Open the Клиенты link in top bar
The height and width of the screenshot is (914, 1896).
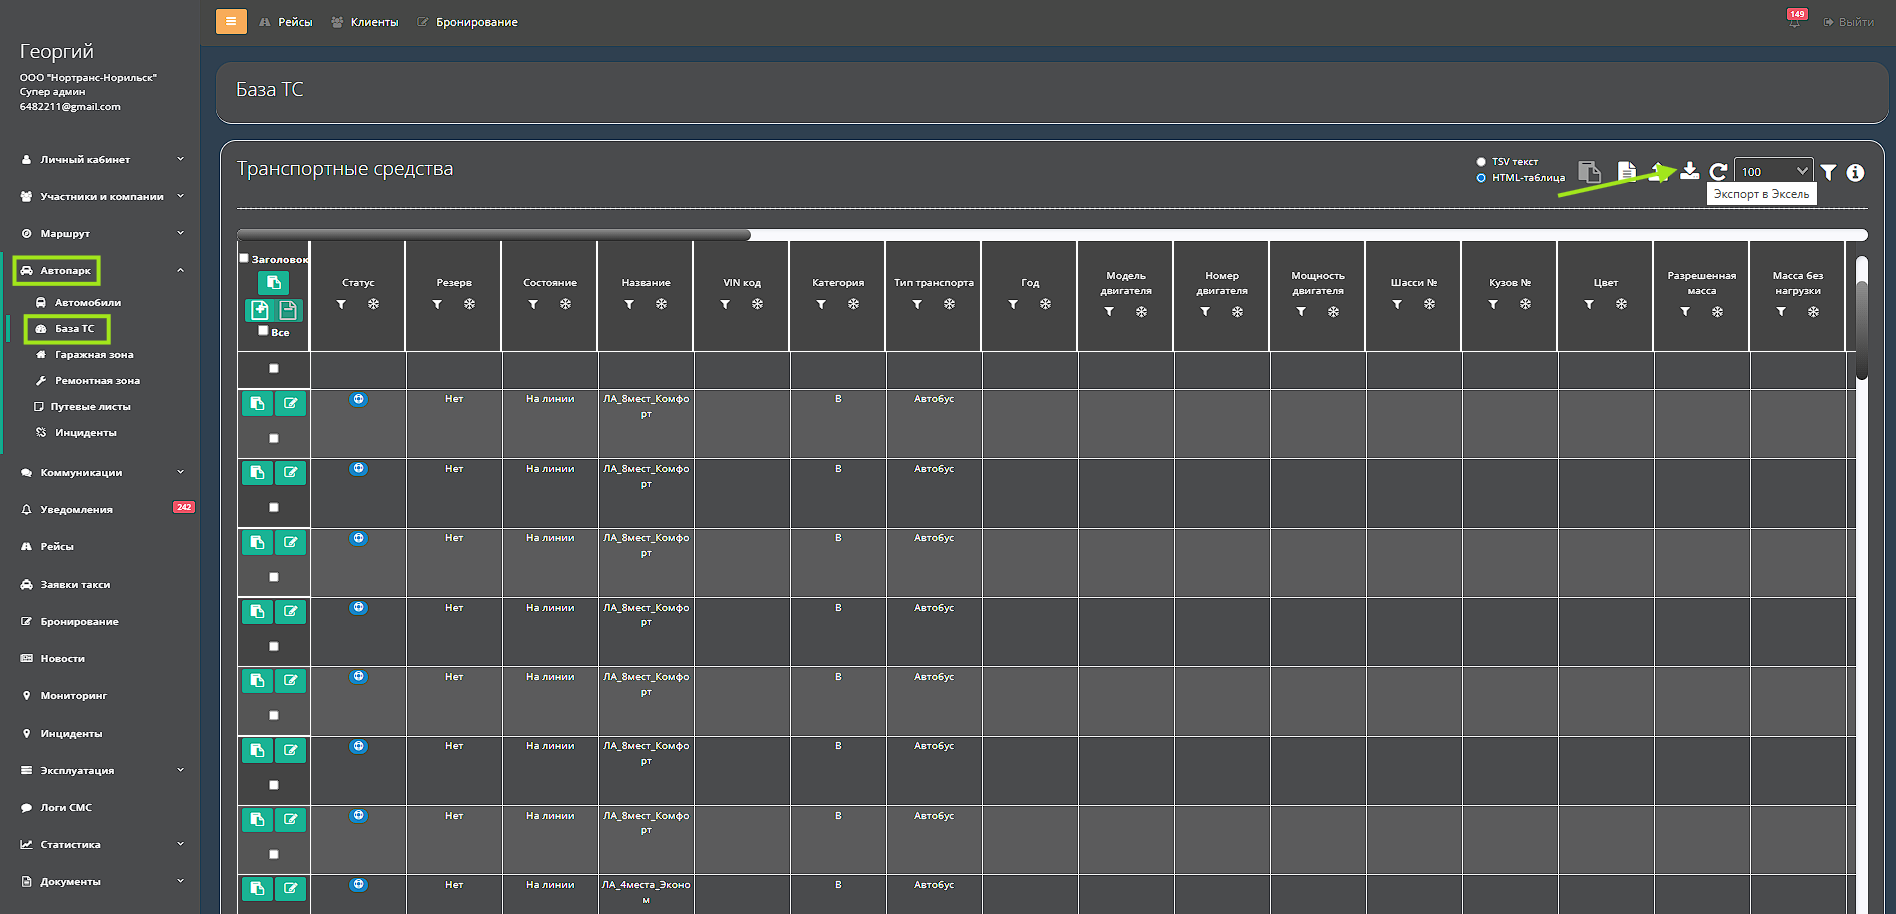(374, 22)
